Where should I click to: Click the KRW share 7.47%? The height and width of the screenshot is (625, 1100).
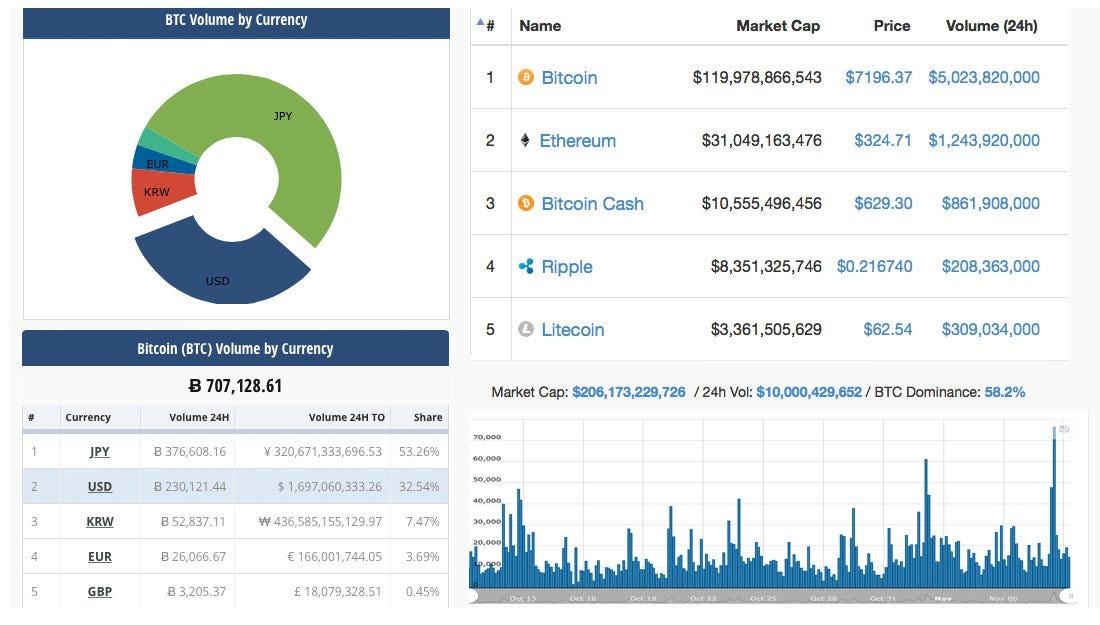point(422,522)
